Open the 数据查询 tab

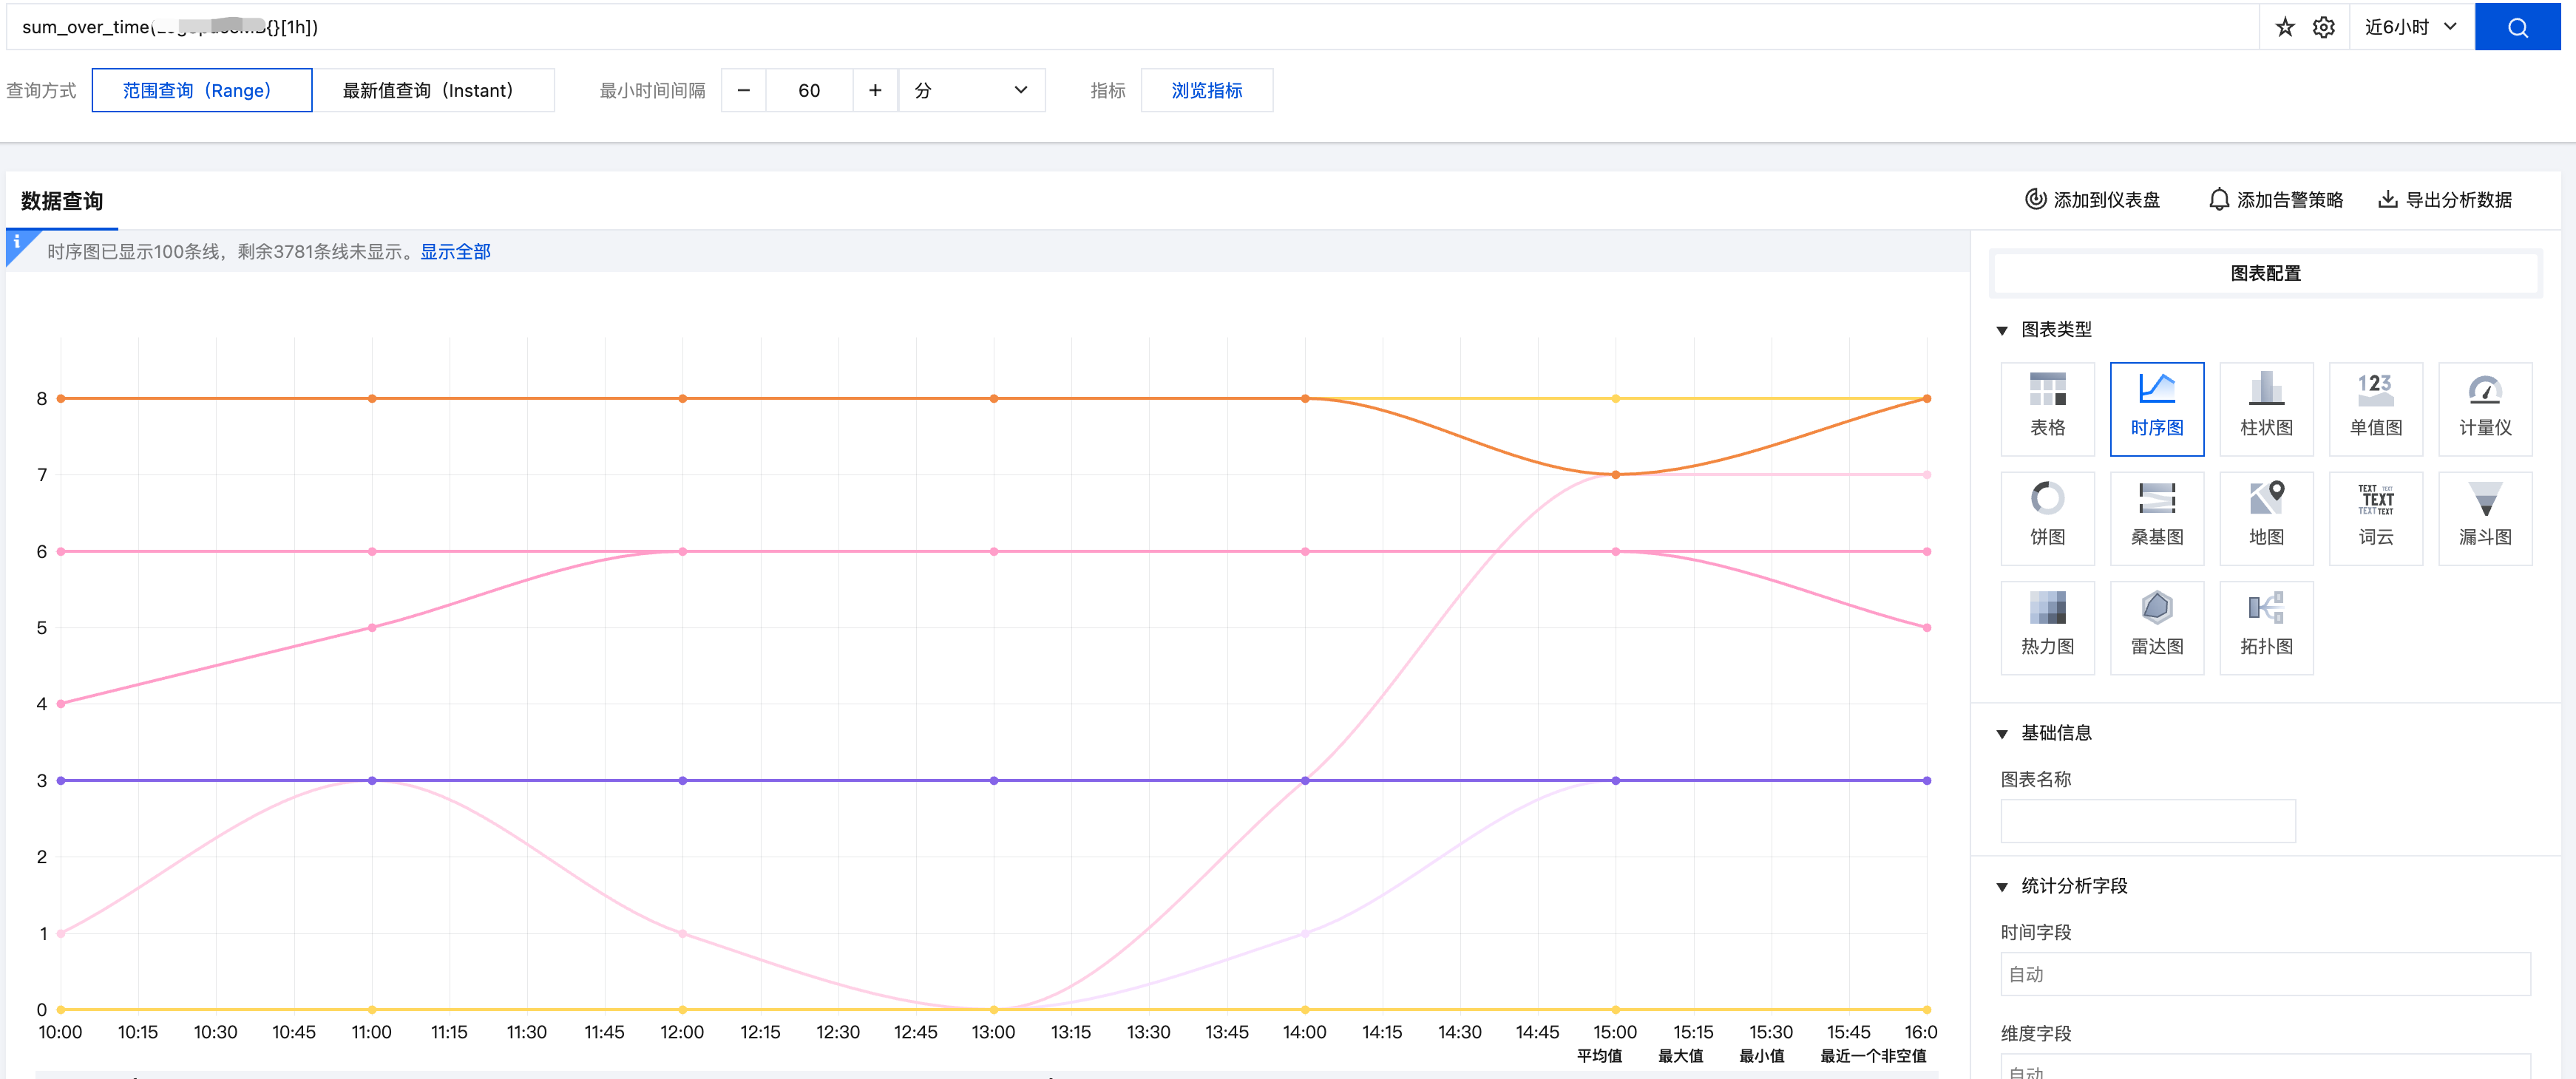point(62,201)
